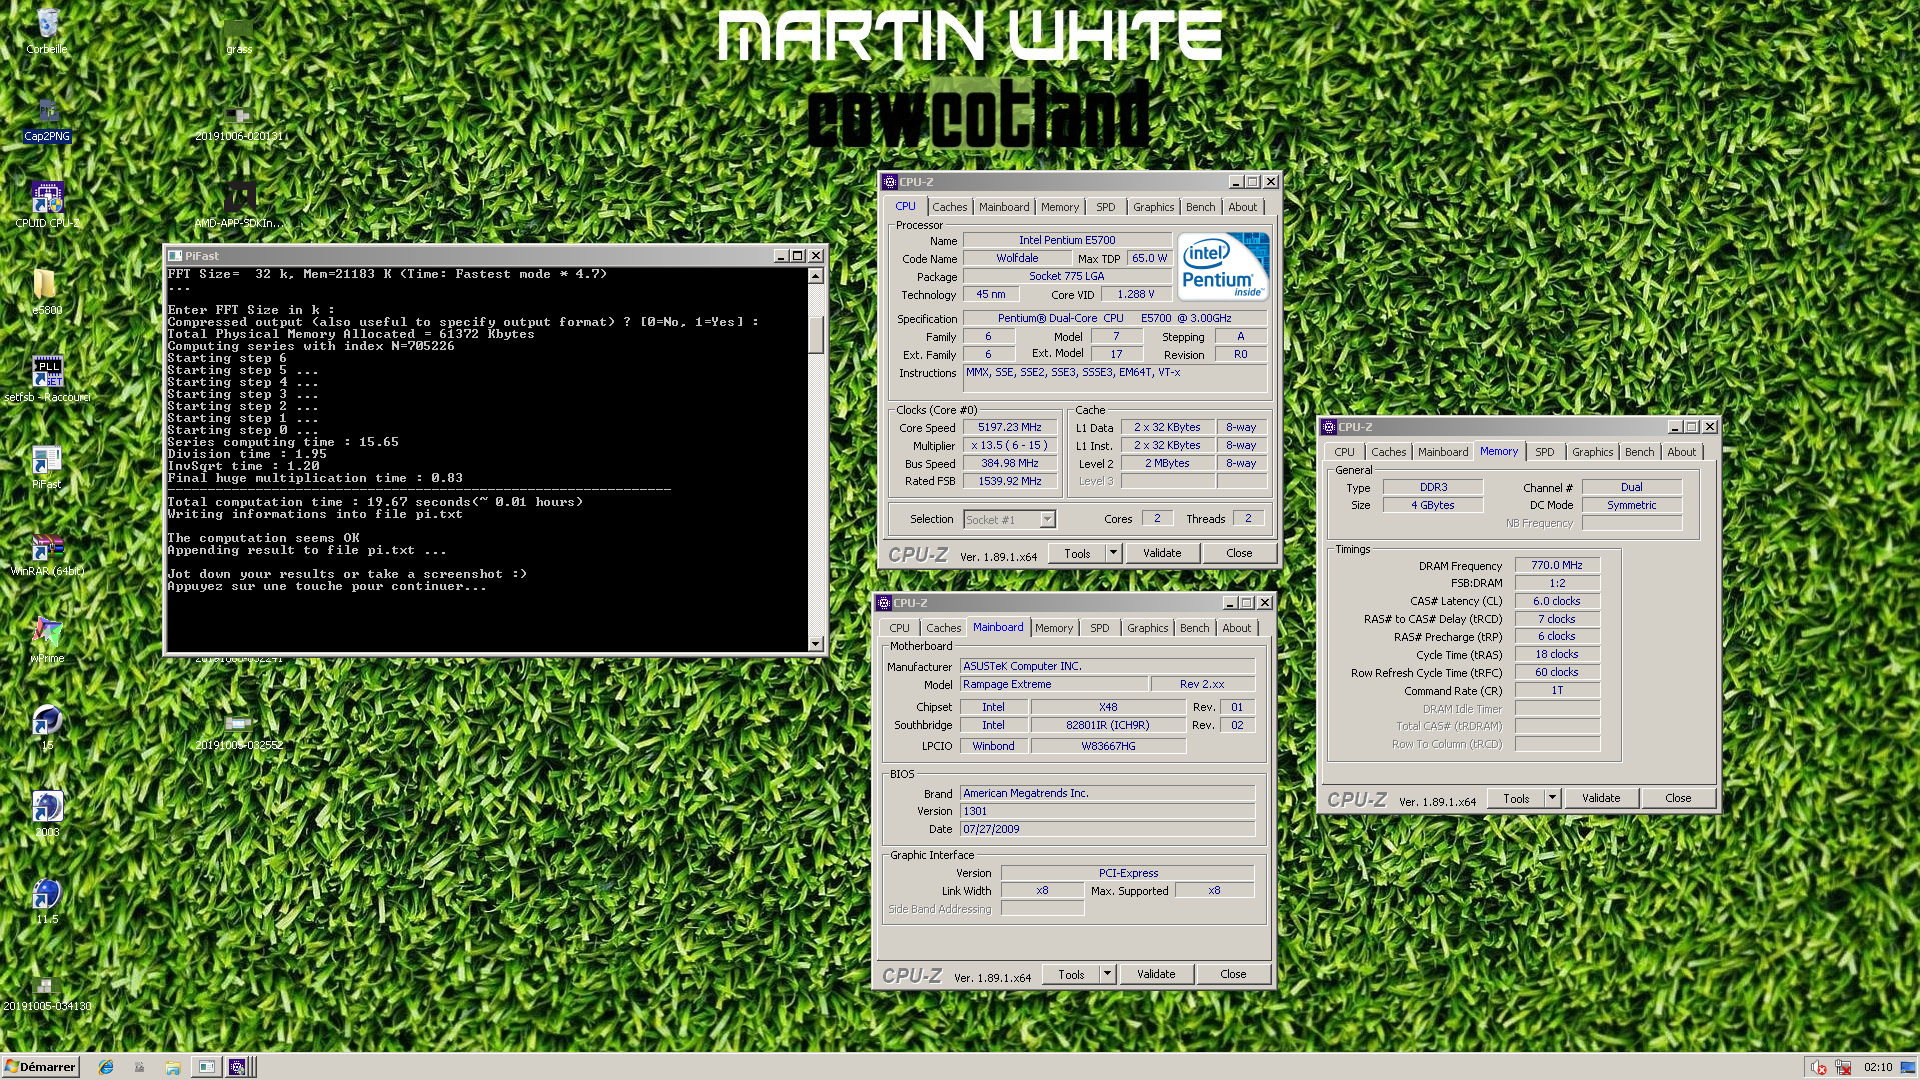Click the PiFast console taskbar button
The width and height of the screenshot is (1920, 1080).
point(206,1067)
